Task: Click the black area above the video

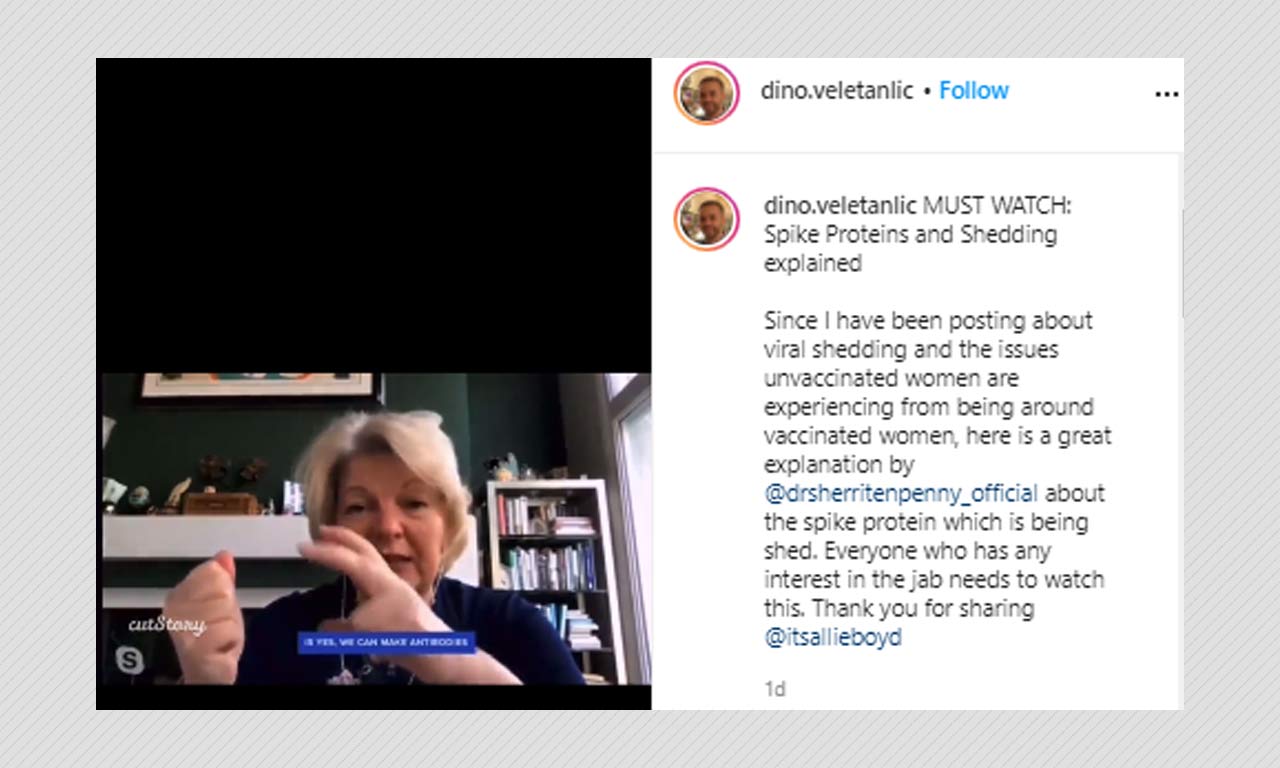Action: (374, 215)
